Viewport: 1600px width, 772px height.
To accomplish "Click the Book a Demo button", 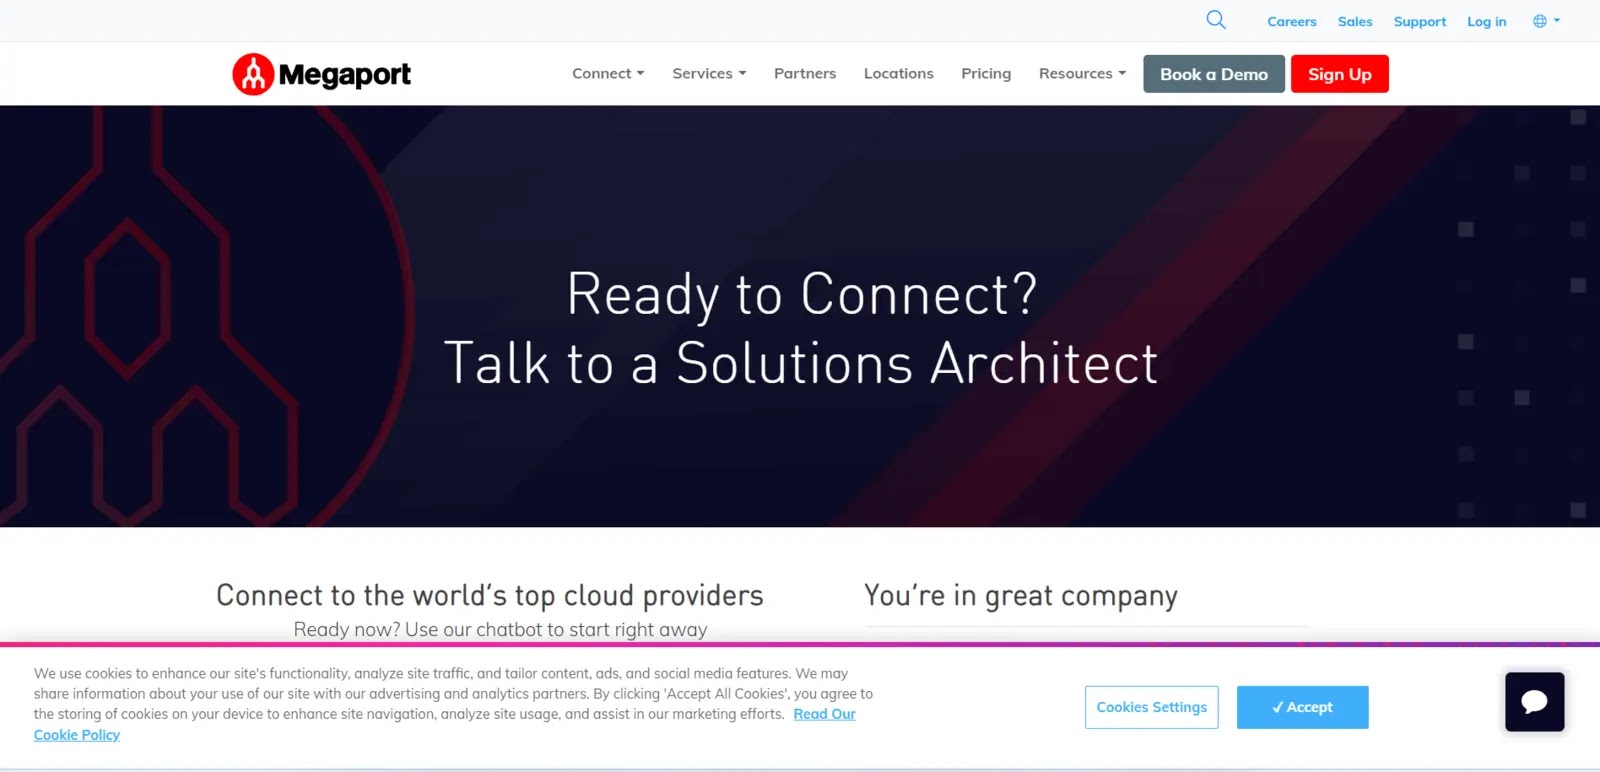I will click(x=1214, y=74).
